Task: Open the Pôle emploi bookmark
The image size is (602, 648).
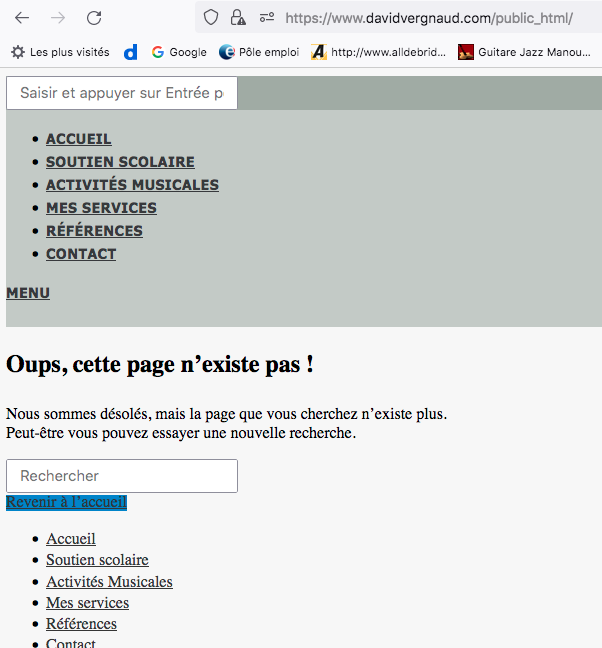Action: pos(258,52)
